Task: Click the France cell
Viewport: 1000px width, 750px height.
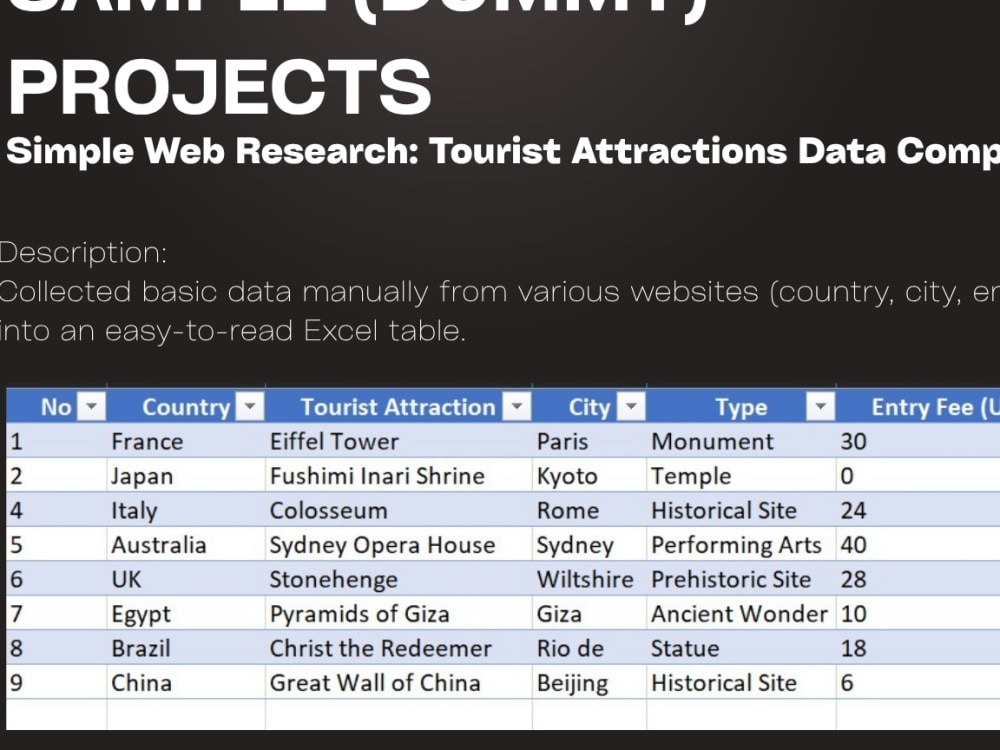Action: (186, 441)
